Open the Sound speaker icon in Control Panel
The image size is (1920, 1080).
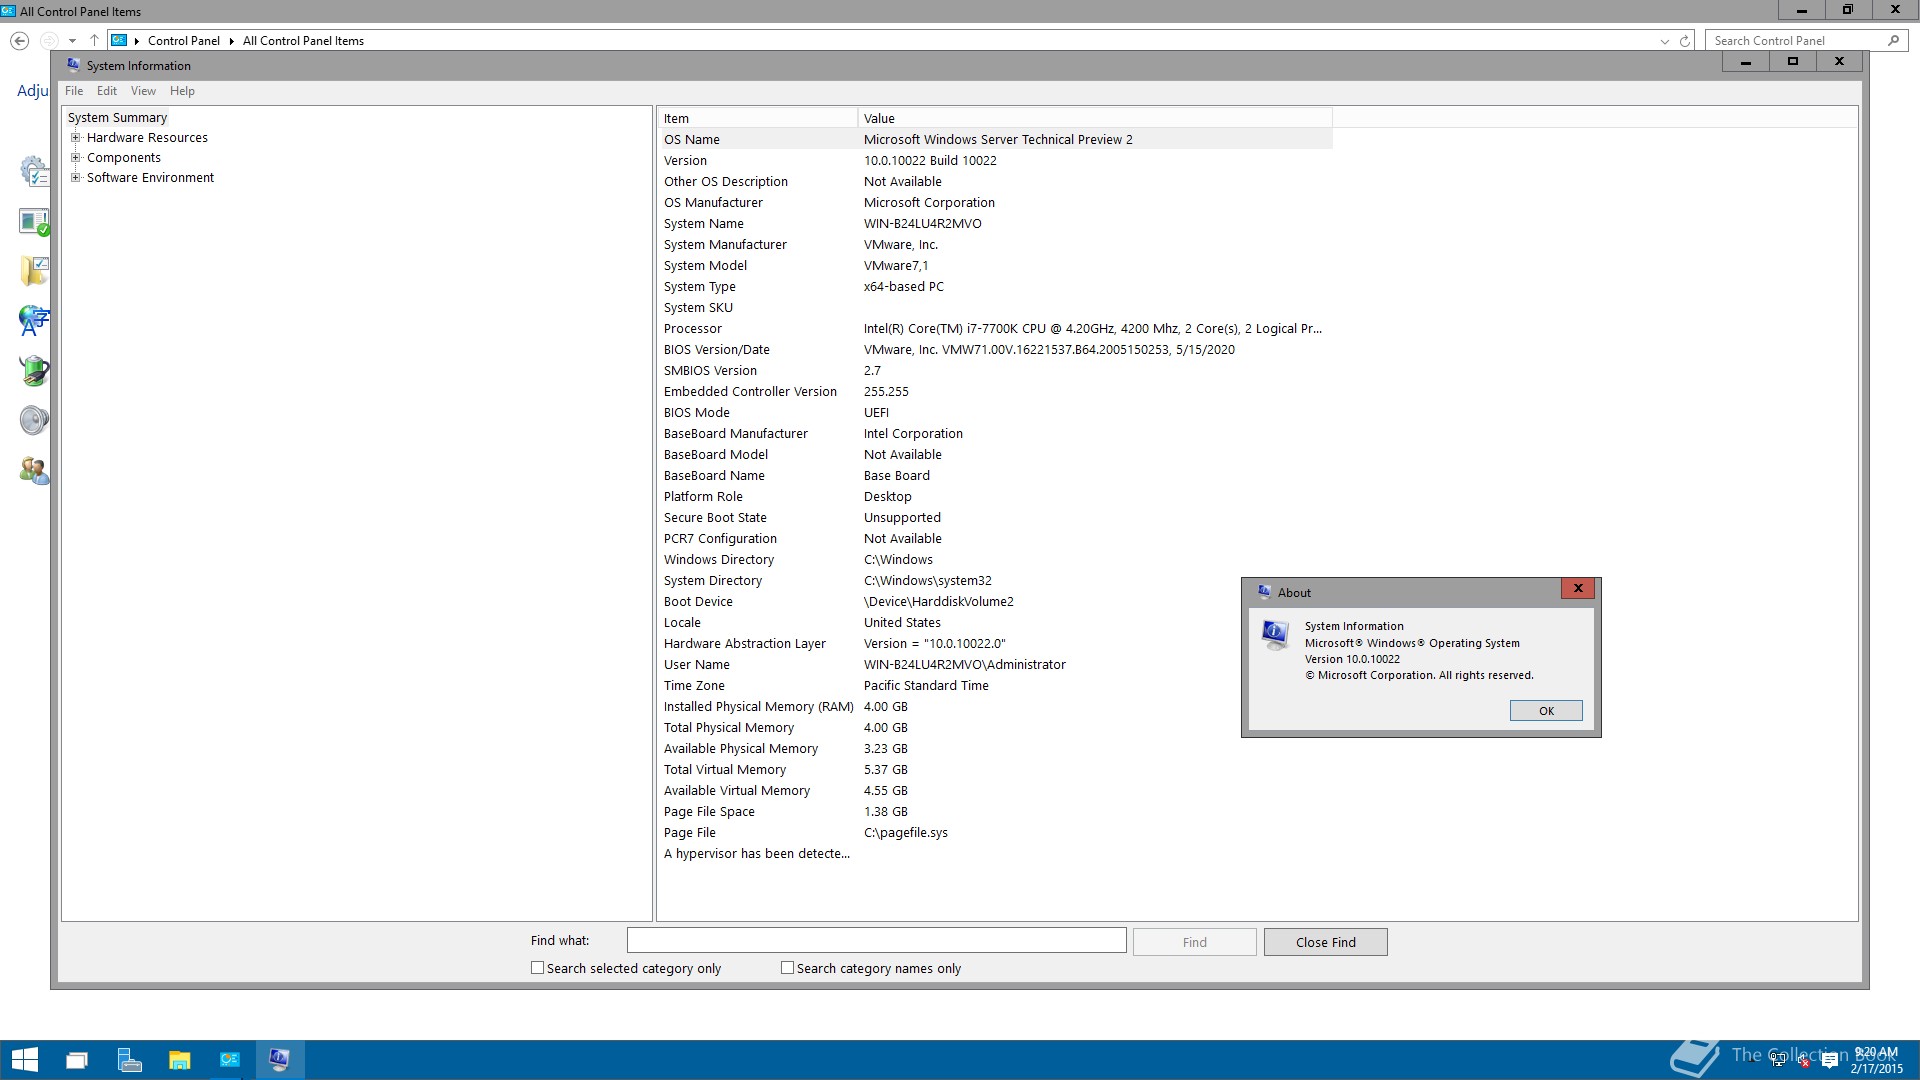[34, 420]
